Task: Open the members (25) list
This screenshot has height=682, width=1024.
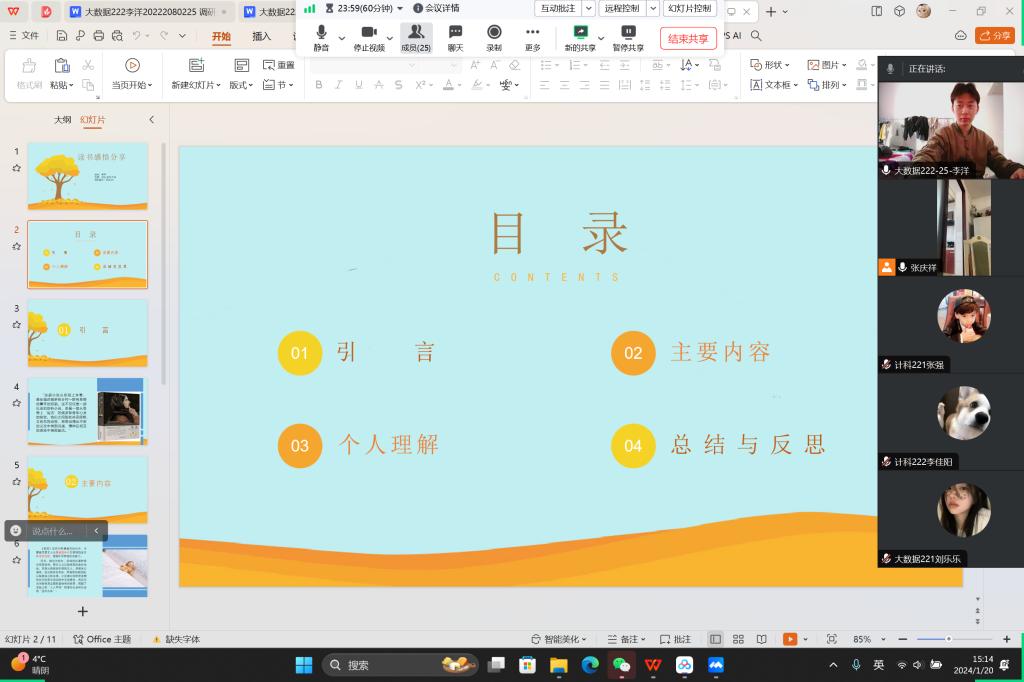Action: (x=416, y=37)
